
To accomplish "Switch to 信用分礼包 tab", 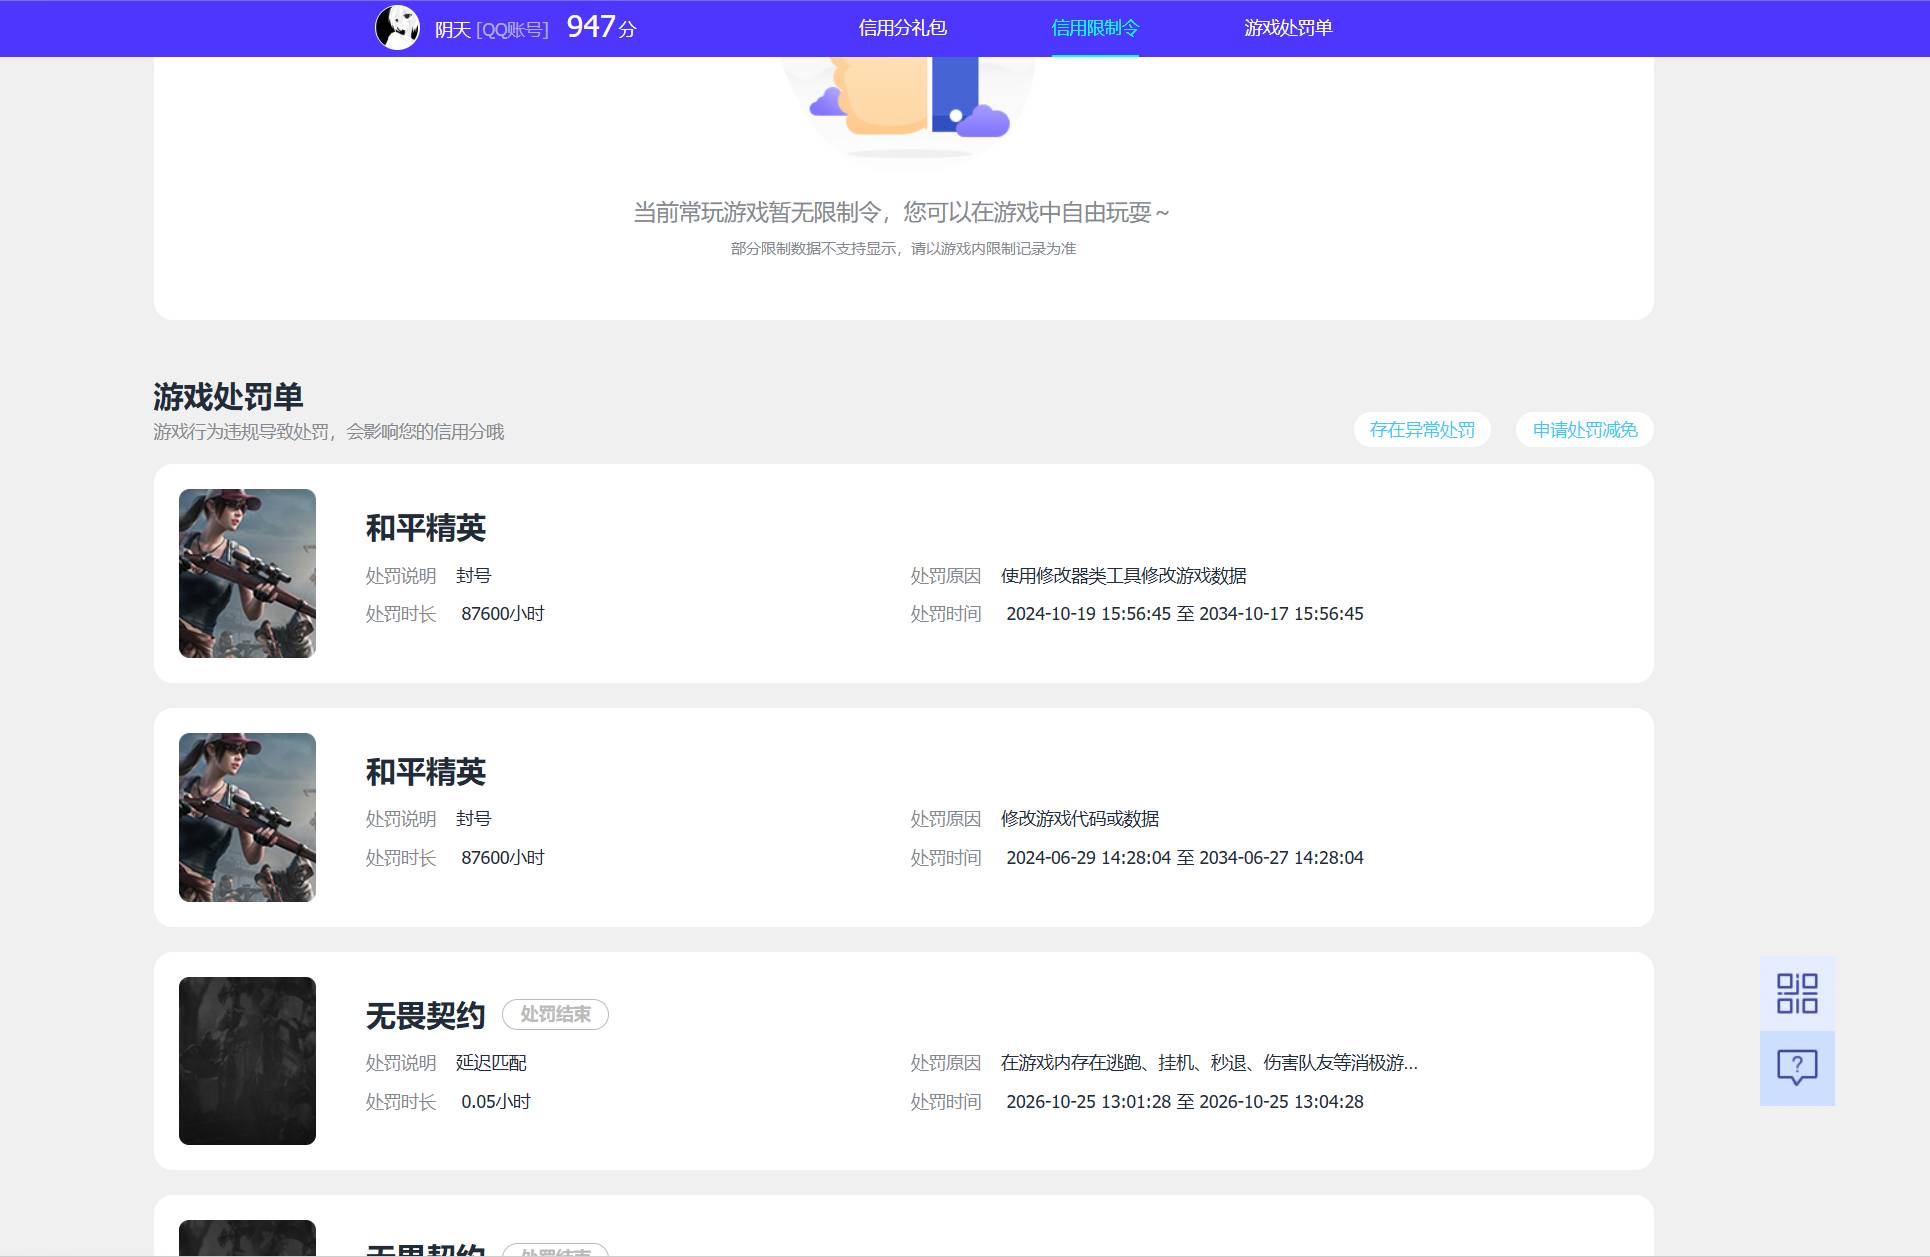I will click(x=903, y=28).
